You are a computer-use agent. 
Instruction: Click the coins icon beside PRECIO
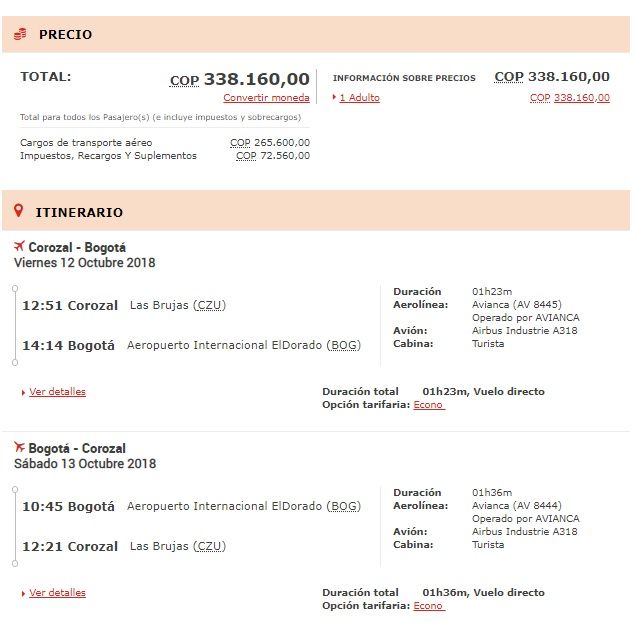click(20, 34)
